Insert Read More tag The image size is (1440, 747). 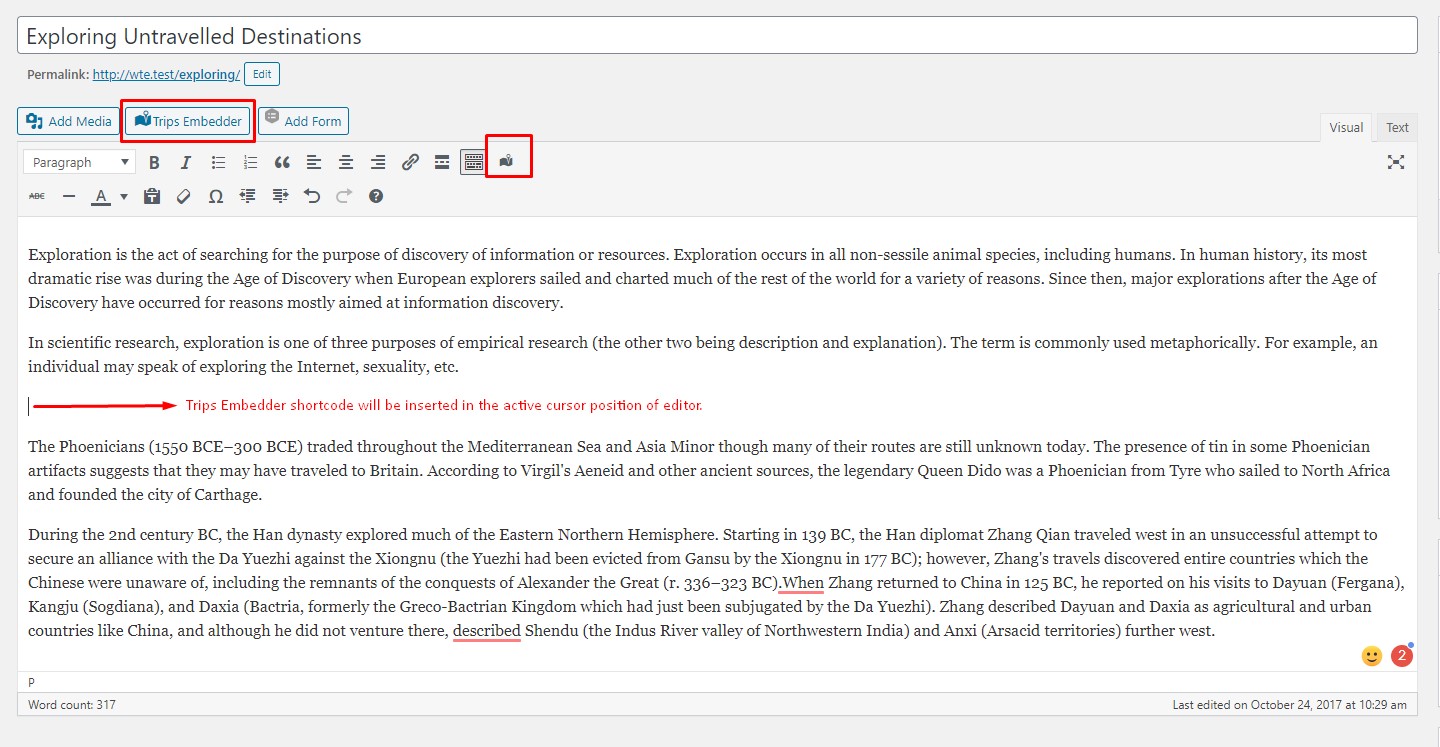[x=442, y=162]
